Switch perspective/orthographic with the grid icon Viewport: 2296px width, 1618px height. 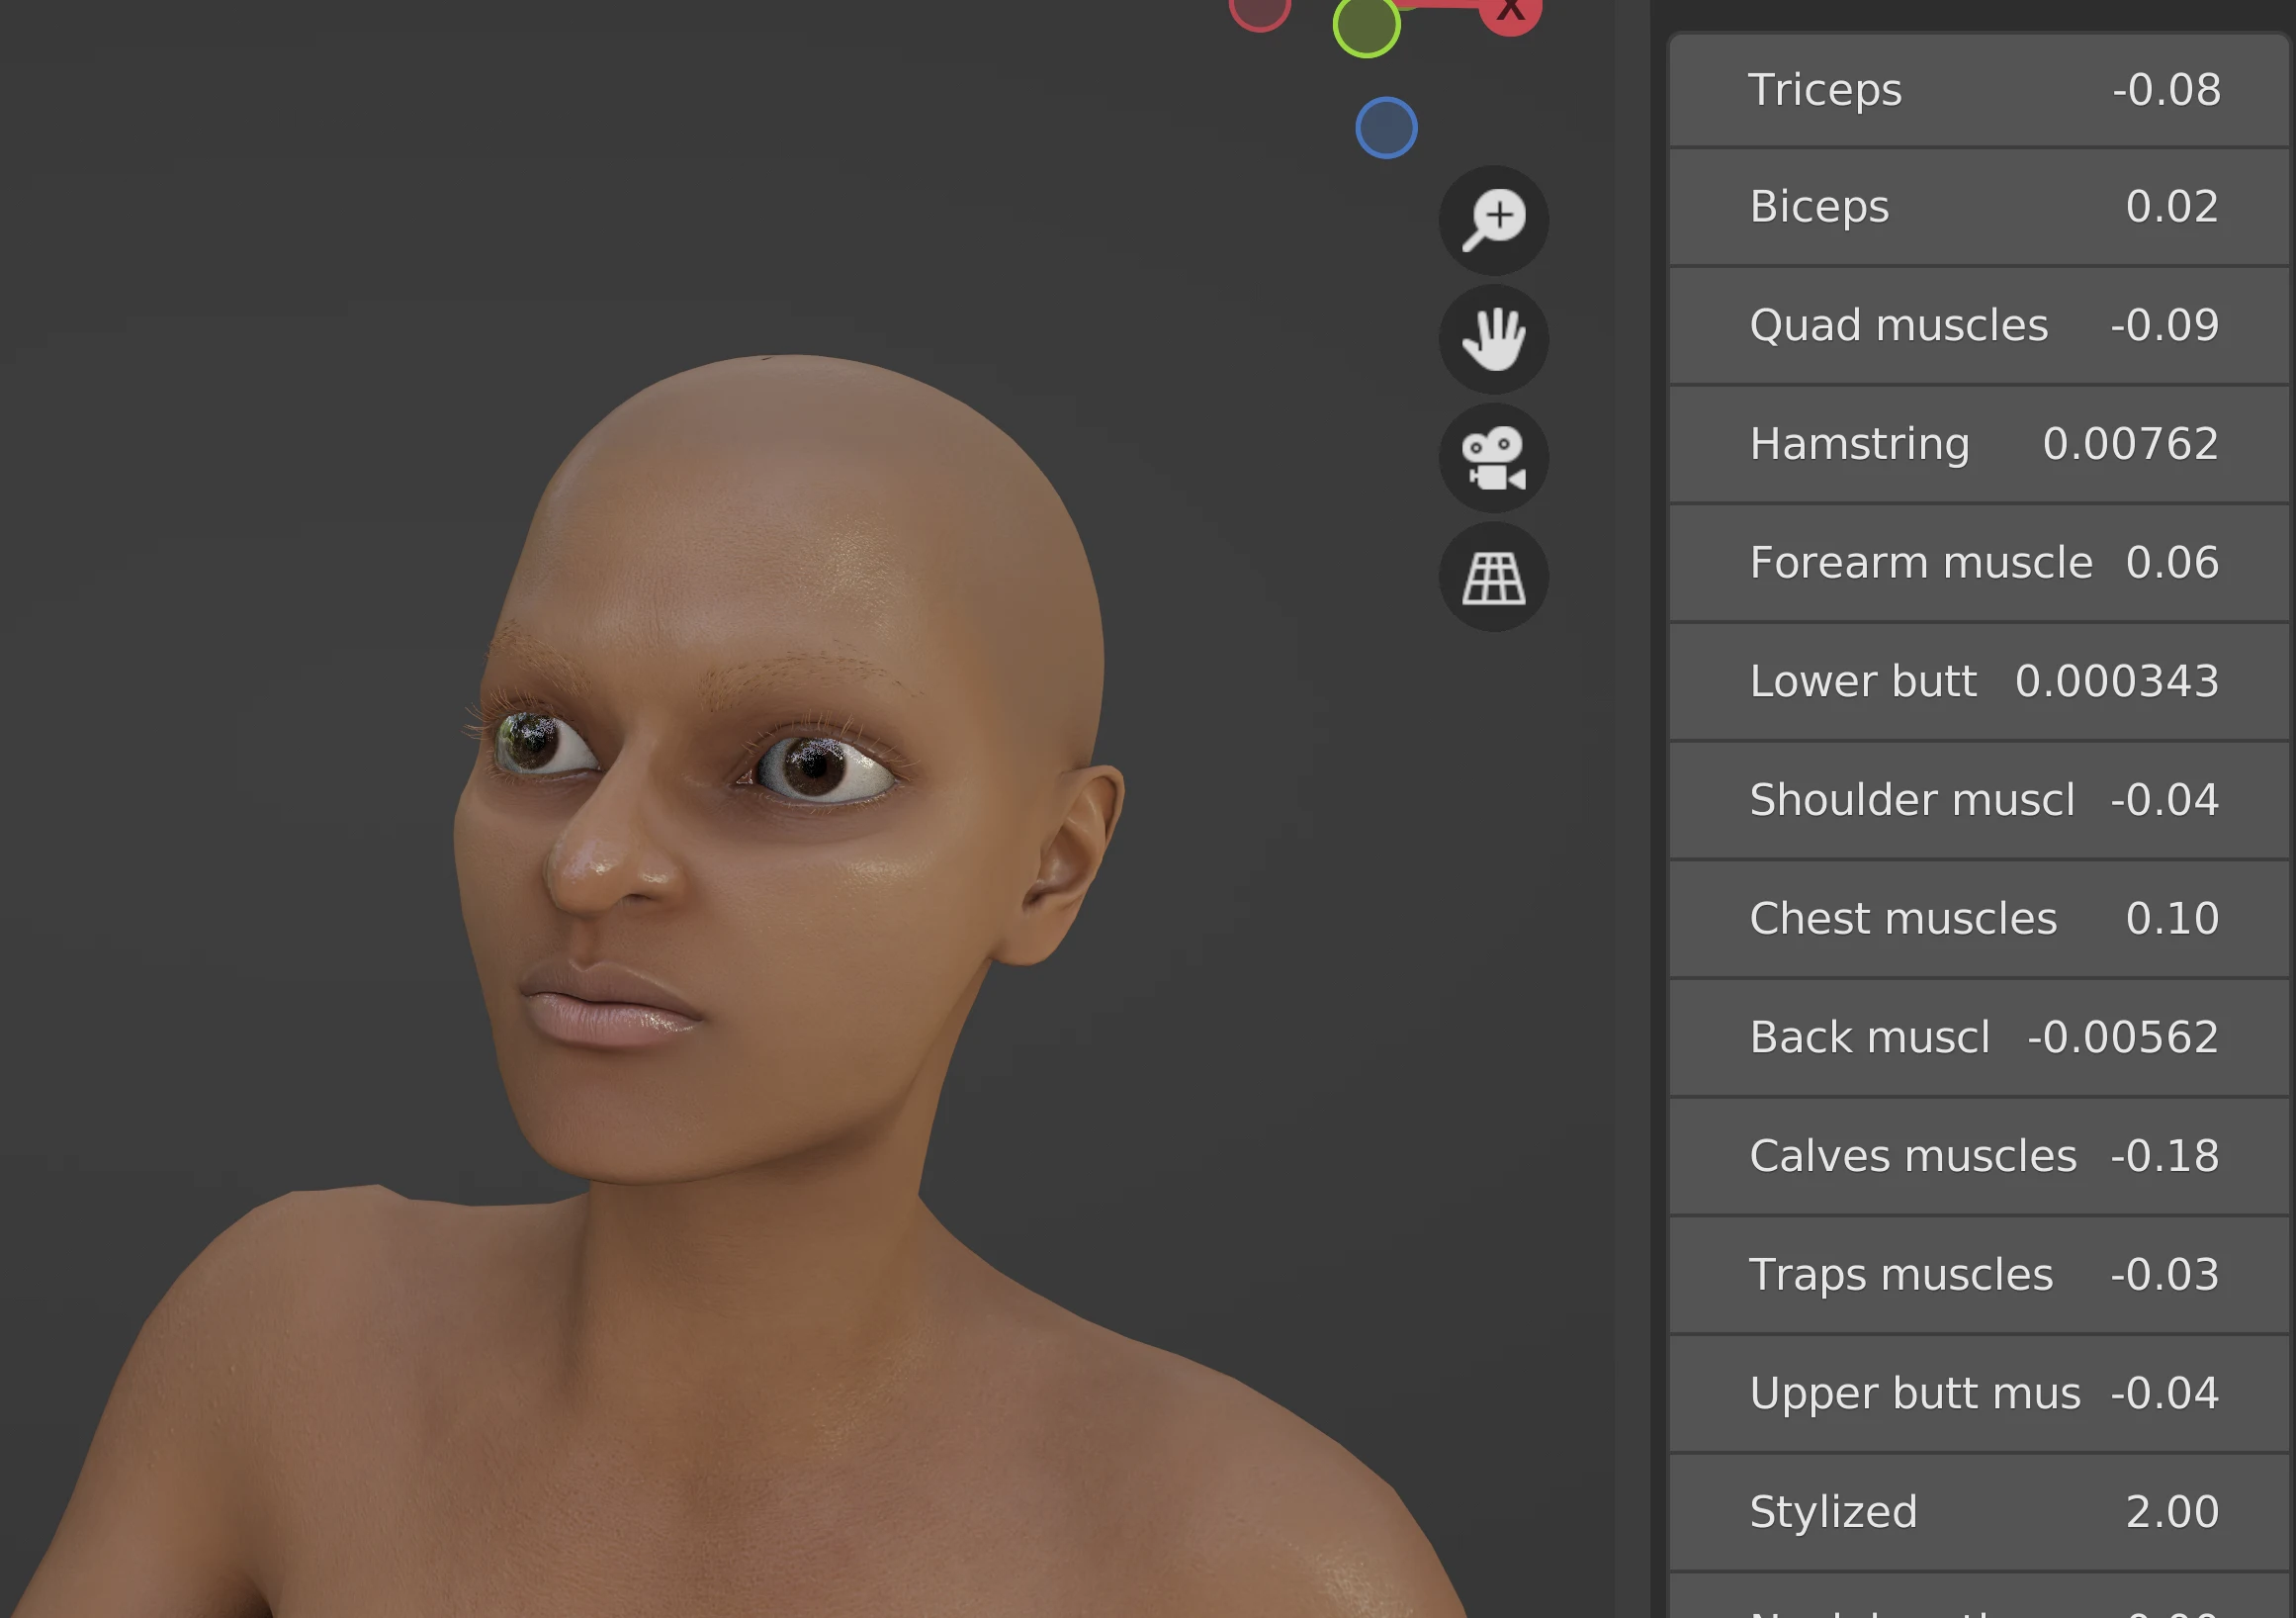coord(1493,577)
